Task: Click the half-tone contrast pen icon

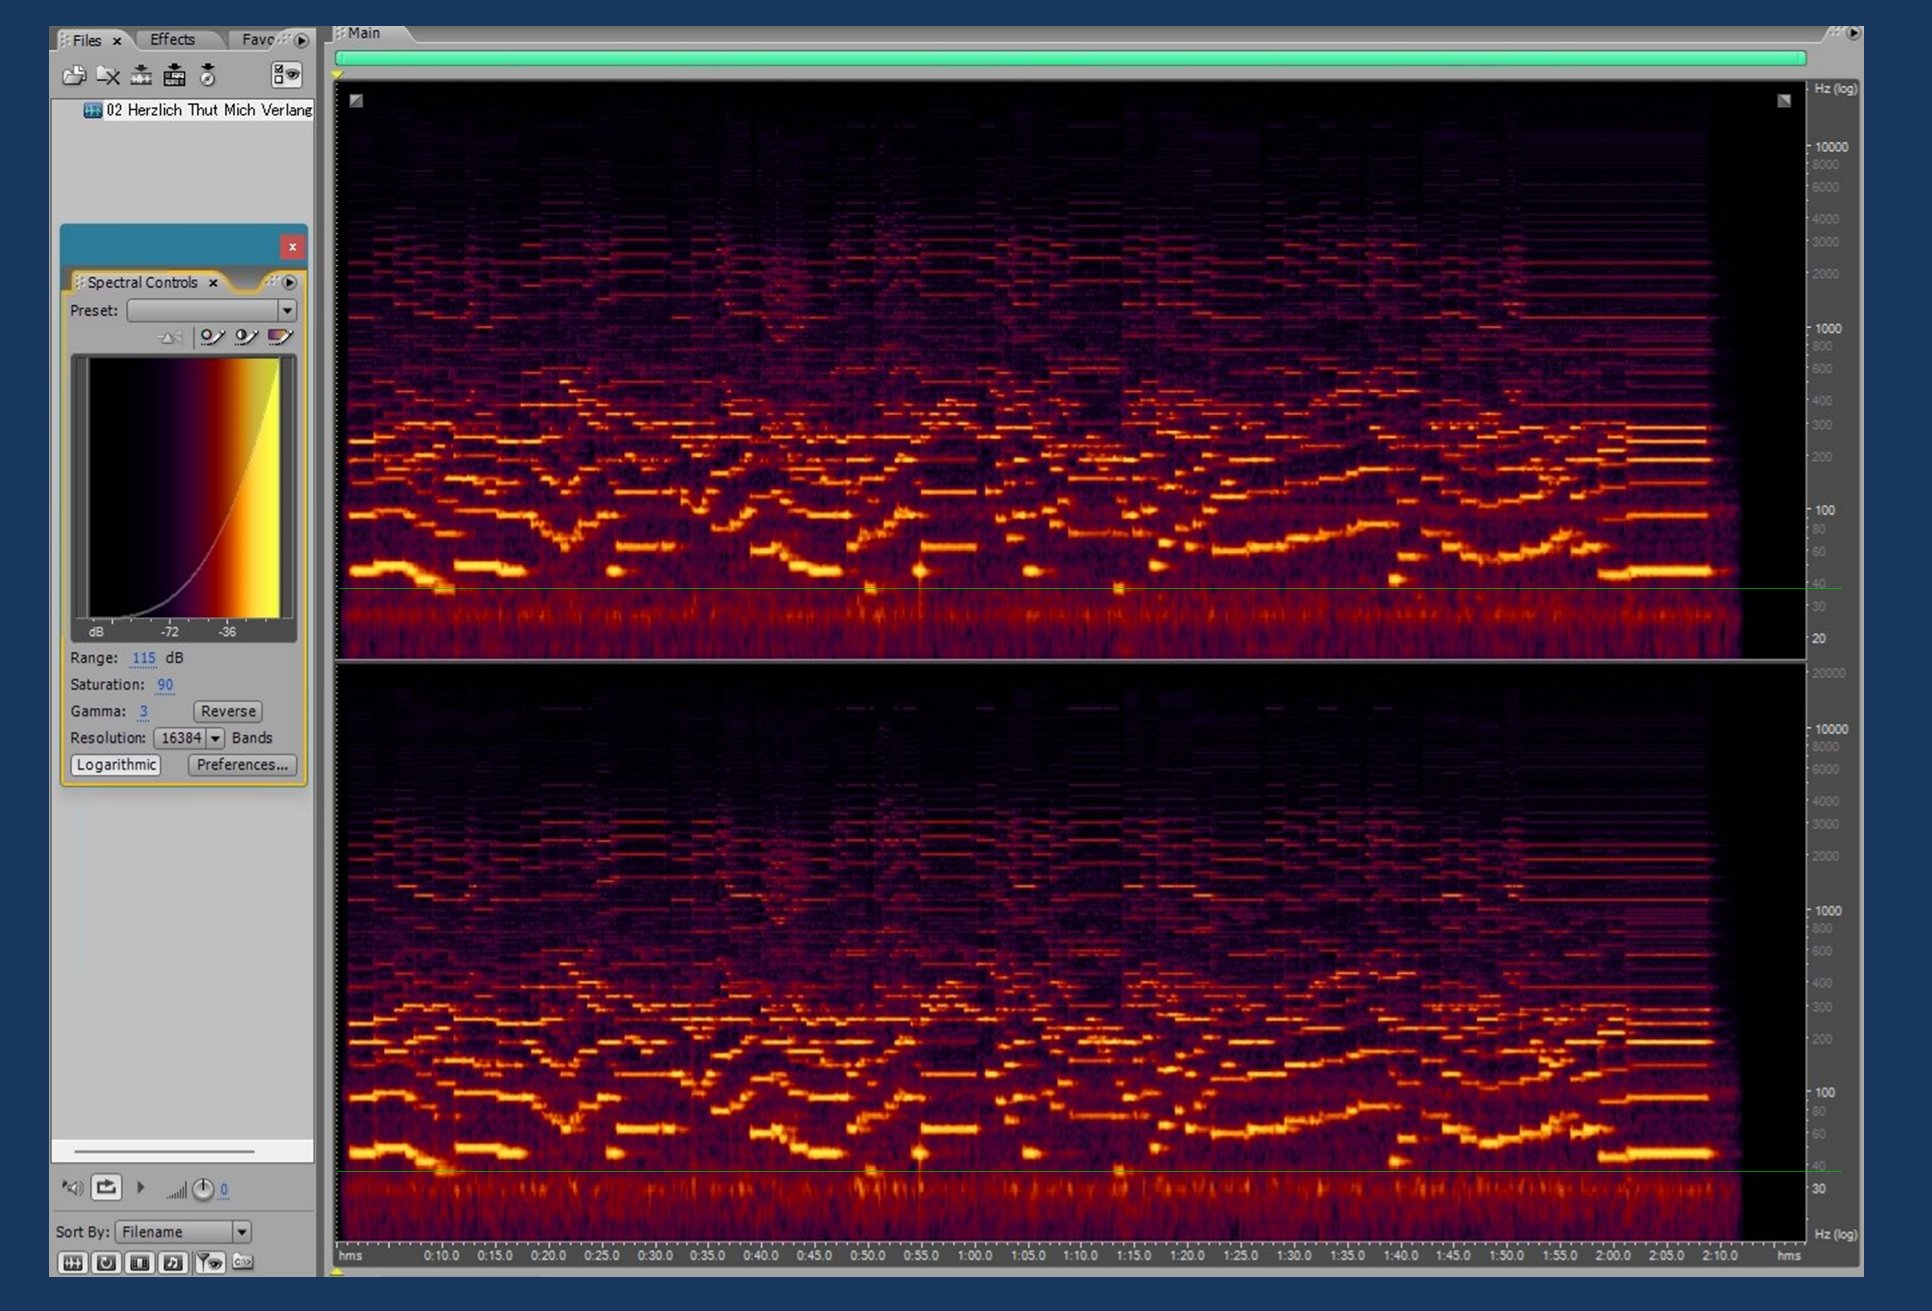Action: (x=246, y=337)
